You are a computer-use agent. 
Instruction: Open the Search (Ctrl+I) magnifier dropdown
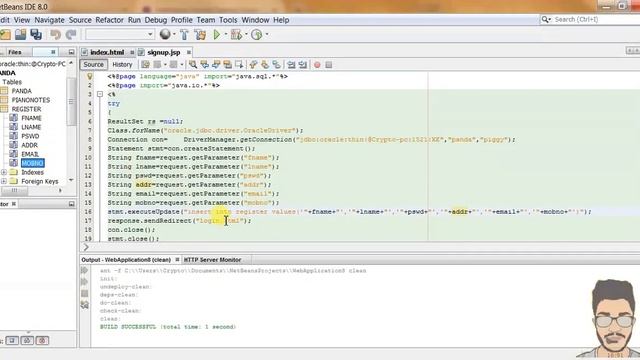coord(546,19)
